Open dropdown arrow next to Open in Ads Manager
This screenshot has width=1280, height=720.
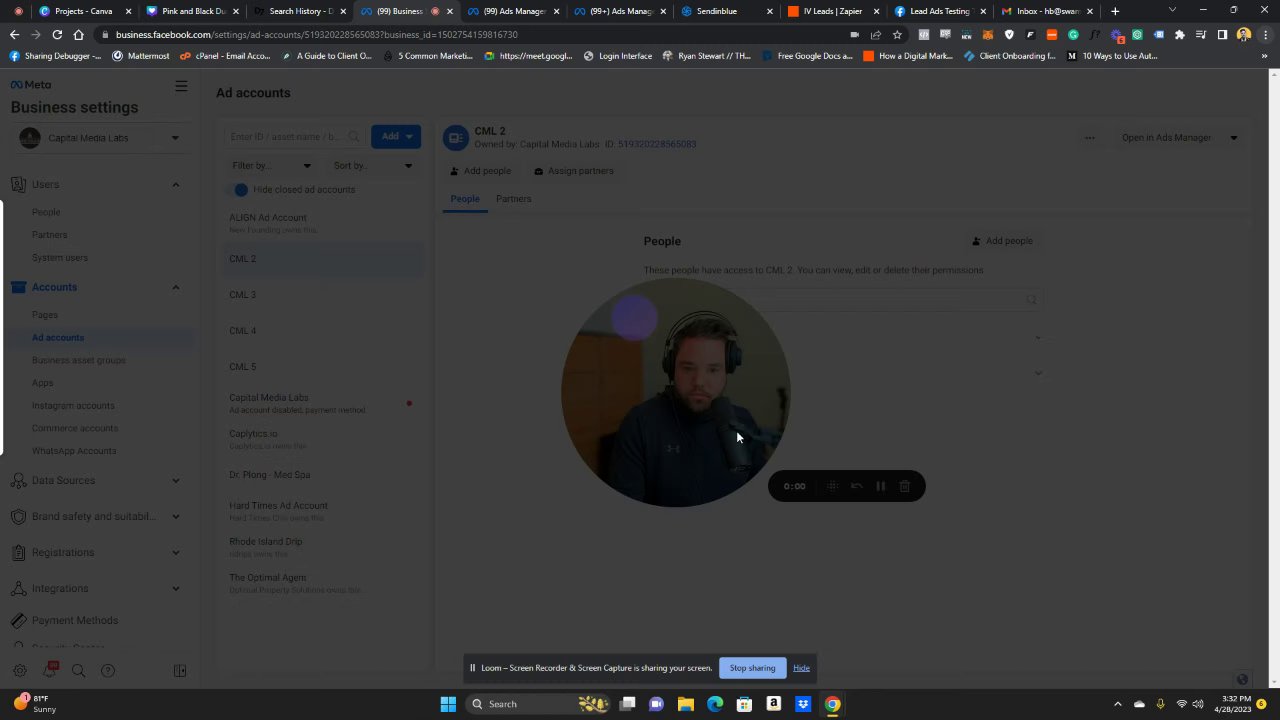(x=1233, y=138)
